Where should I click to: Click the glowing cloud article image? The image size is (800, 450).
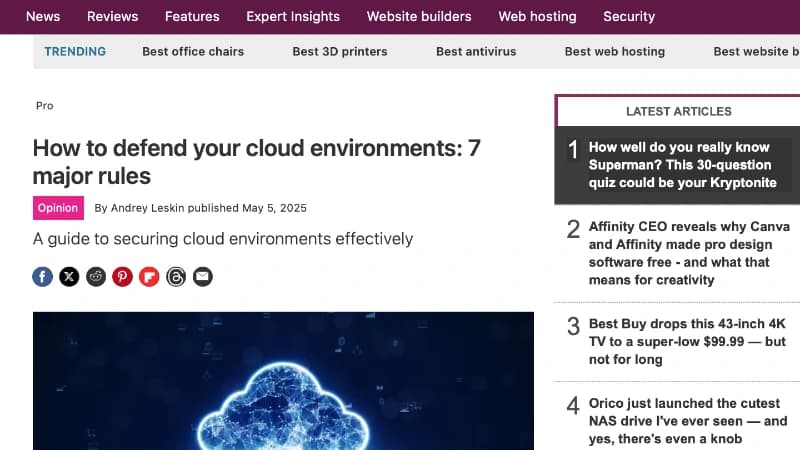coord(283,381)
